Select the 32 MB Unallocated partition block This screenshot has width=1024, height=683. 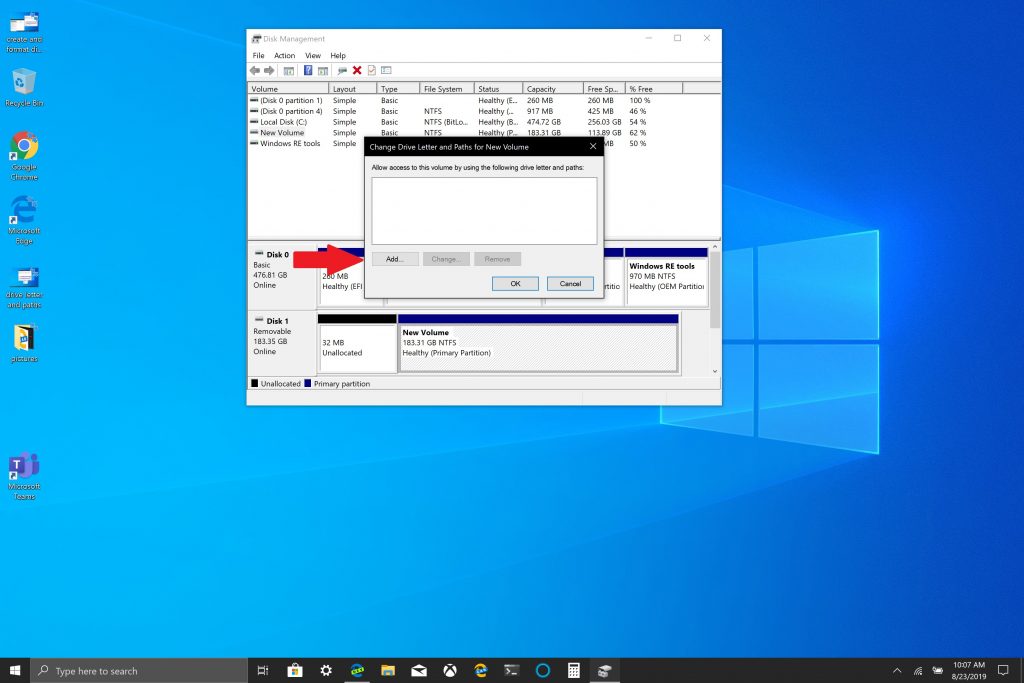[357, 346]
